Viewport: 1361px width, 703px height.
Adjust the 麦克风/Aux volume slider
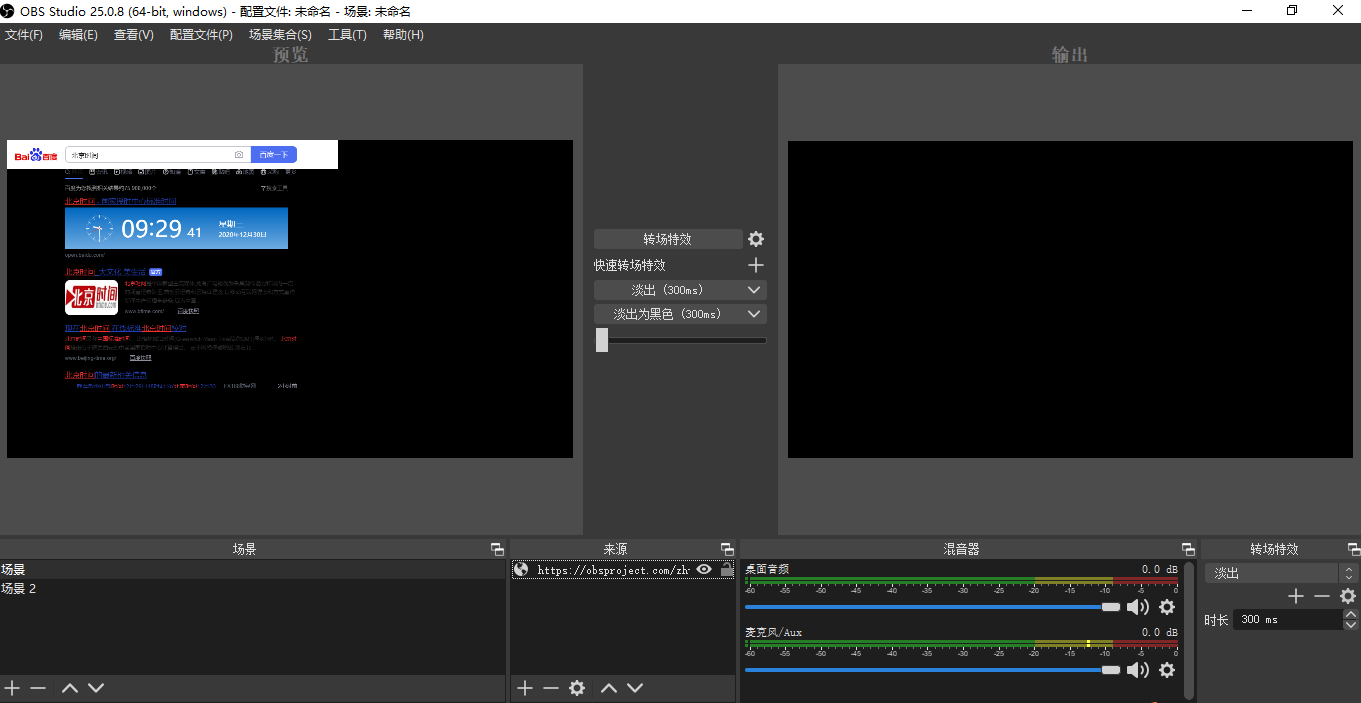coord(933,670)
